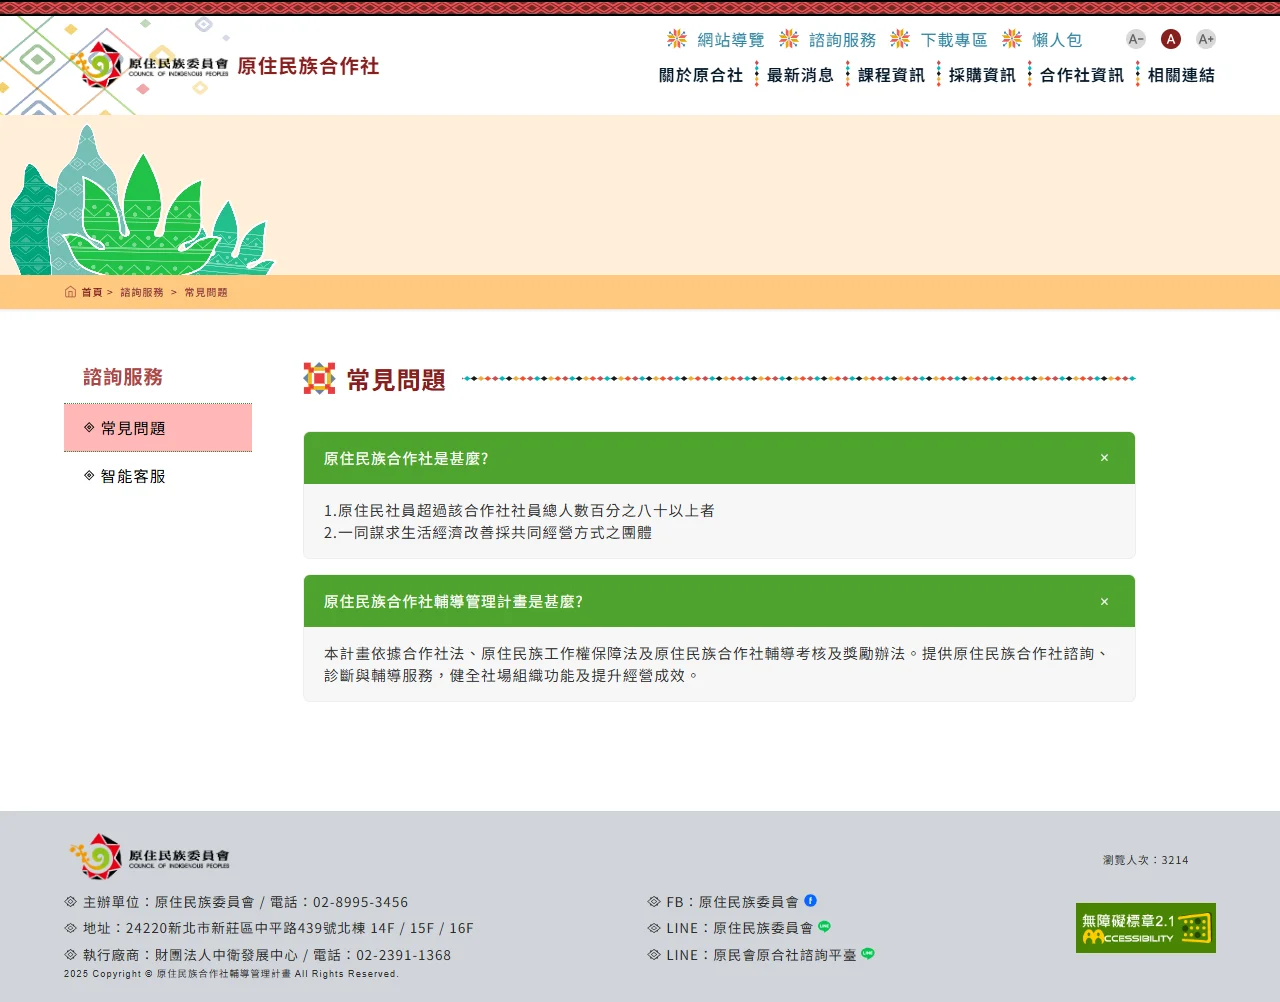Decrease font size with A- button

1136,39
